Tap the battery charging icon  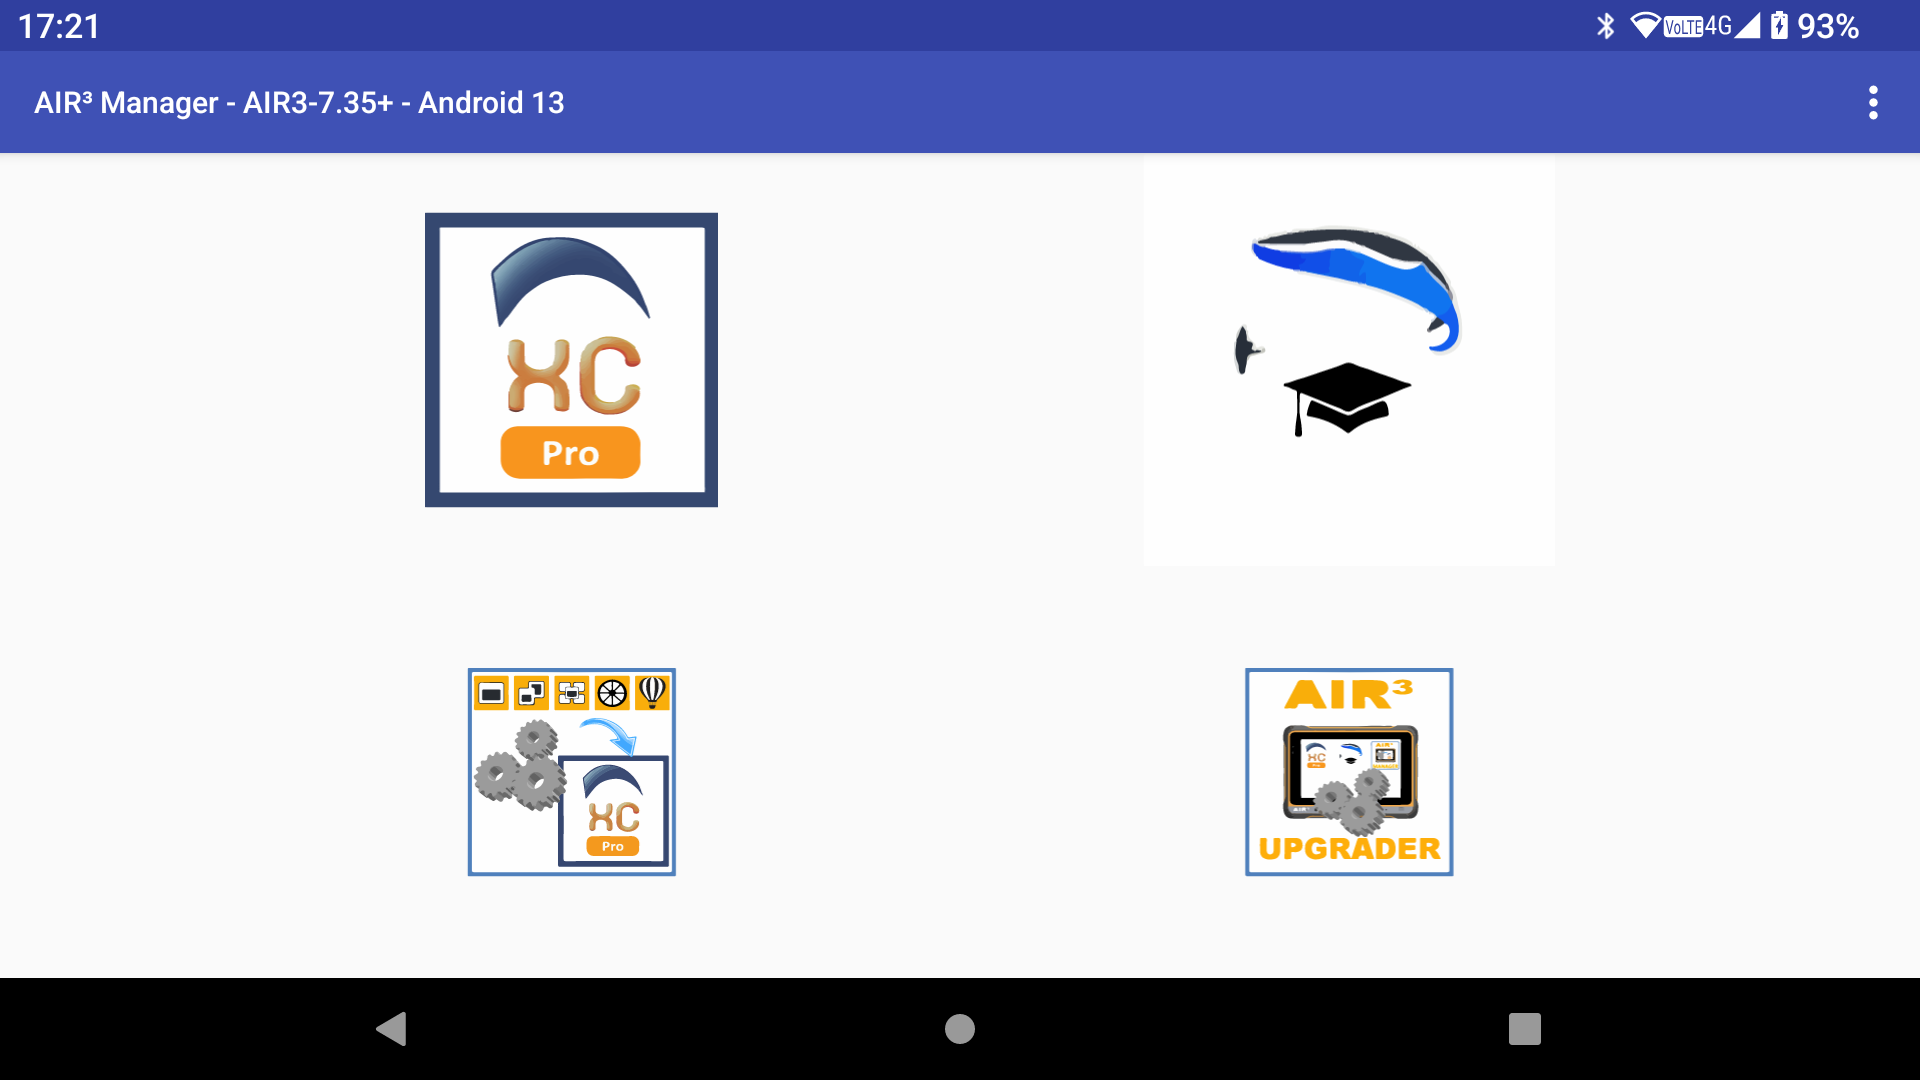click(x=1779, y=25)
